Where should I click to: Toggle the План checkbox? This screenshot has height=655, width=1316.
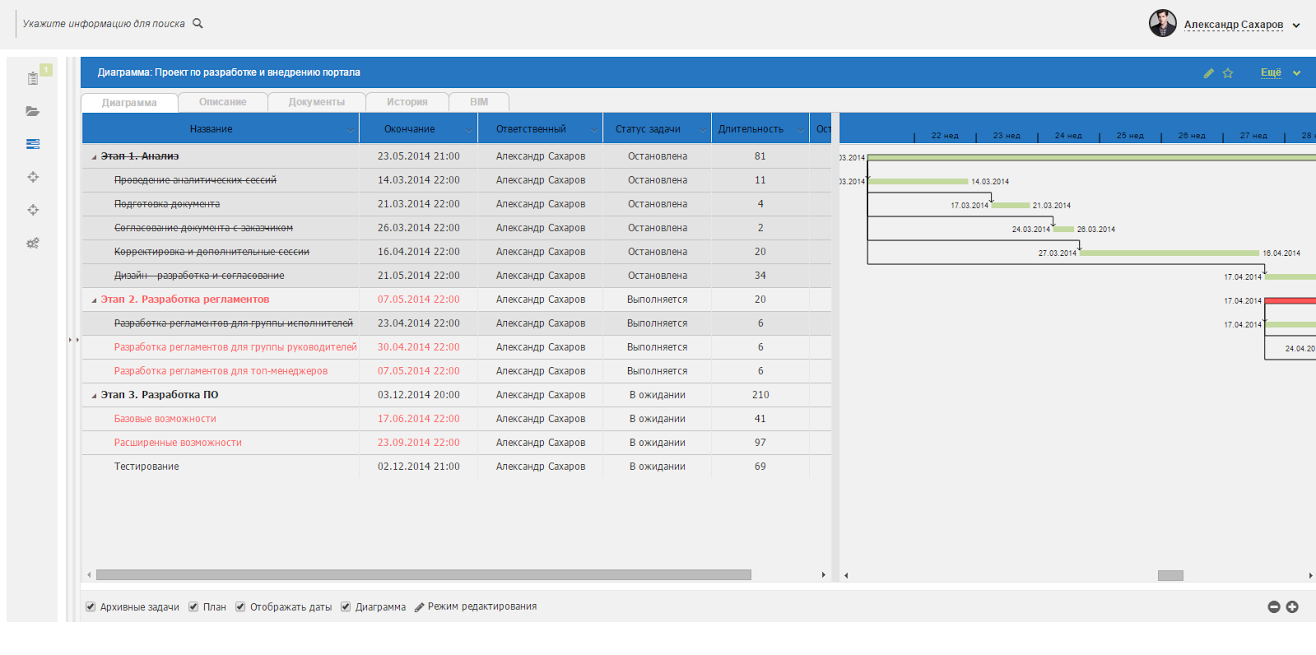(x=194, y=607)
